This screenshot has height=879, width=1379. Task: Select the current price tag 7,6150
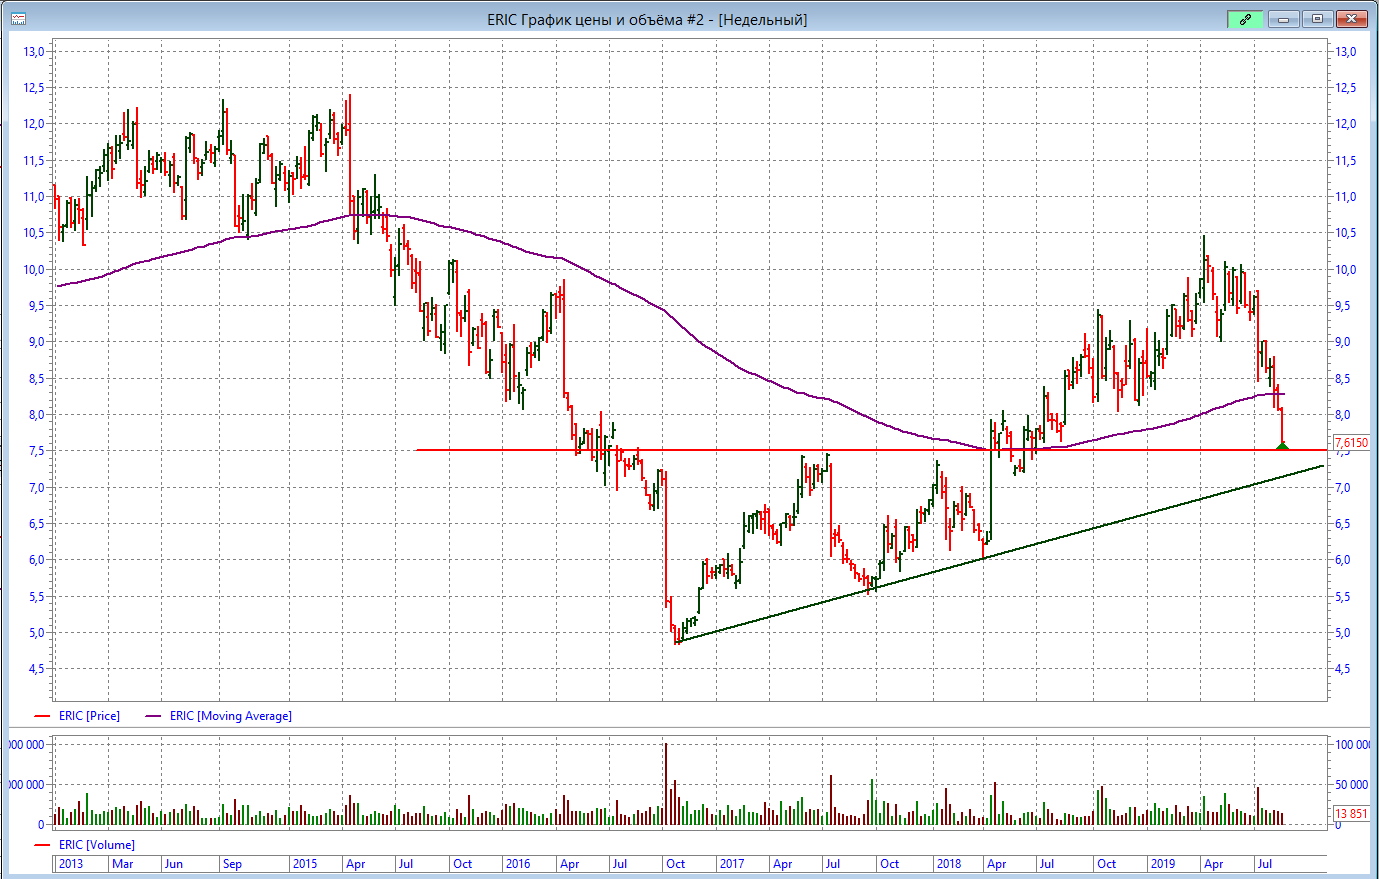1351,443
